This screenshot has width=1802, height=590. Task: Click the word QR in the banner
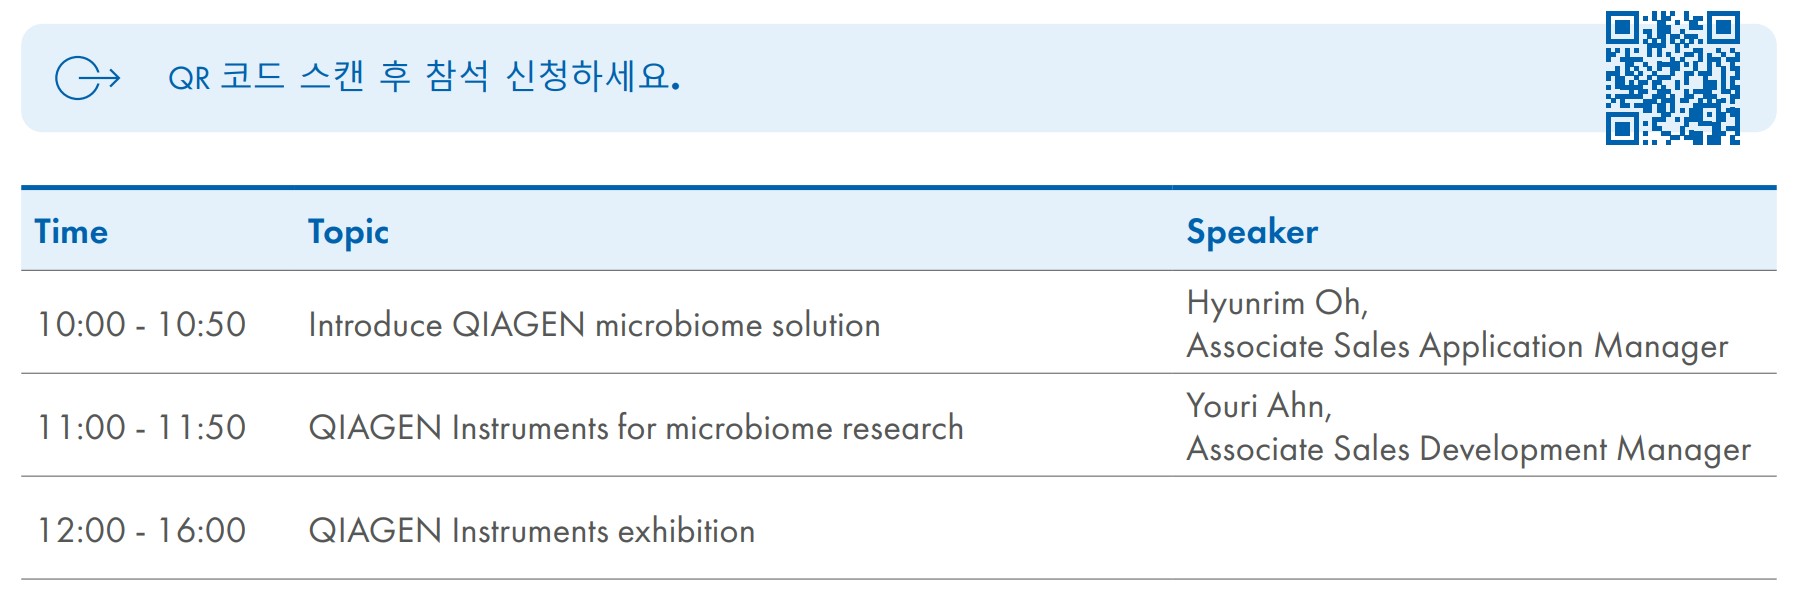tap(189, 78)
